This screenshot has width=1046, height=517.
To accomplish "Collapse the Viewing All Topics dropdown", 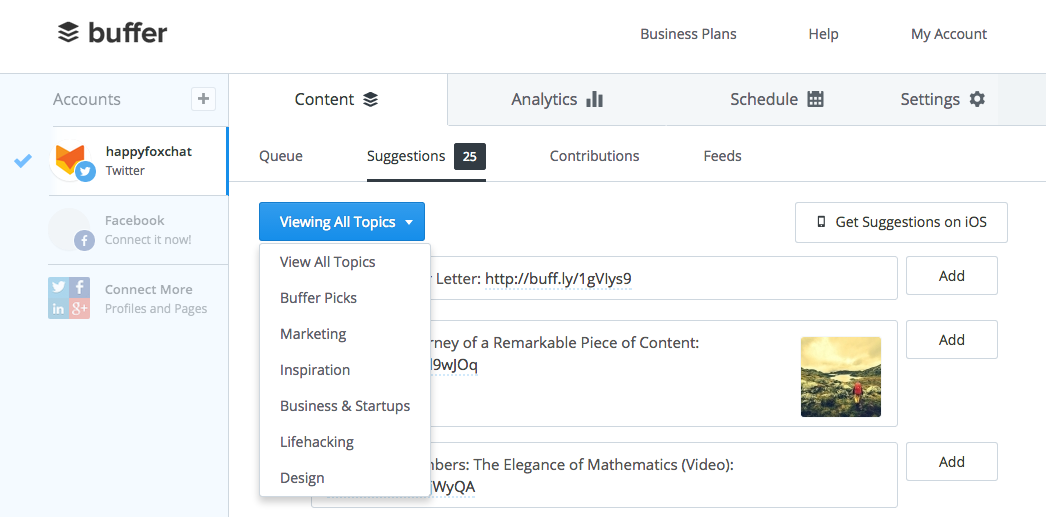I will coord(342,222).
